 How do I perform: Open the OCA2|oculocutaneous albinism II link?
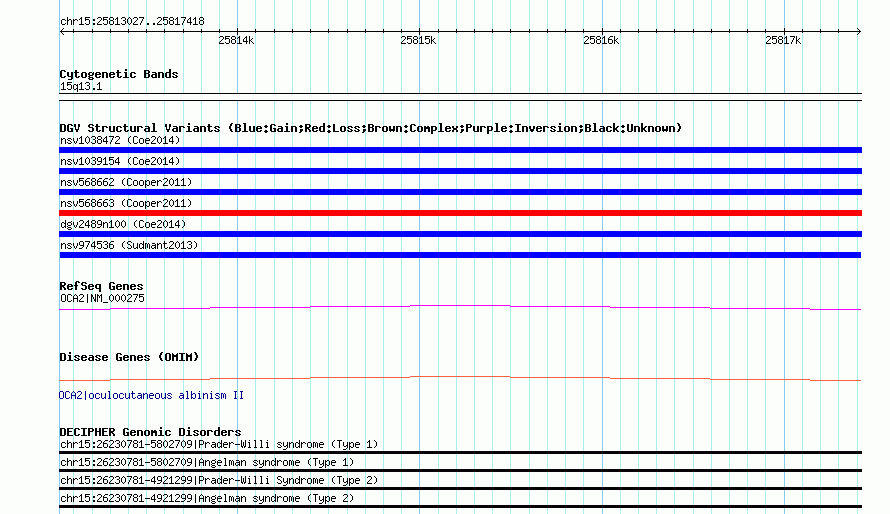(x=151, y=395)
